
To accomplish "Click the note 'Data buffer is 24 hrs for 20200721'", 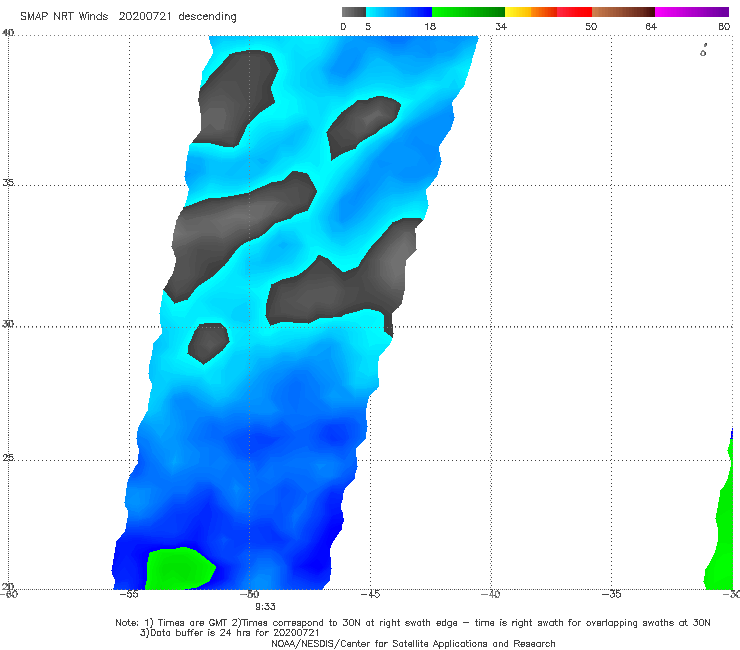I will [229, 633].
